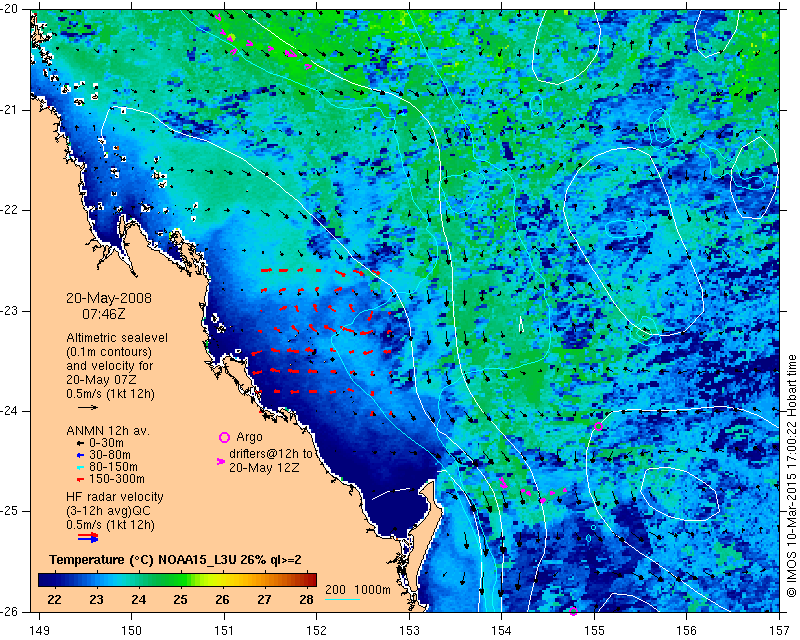Click the "0-30m" depth label
This screenshot has width=800, height=640.
pos(106,442)
